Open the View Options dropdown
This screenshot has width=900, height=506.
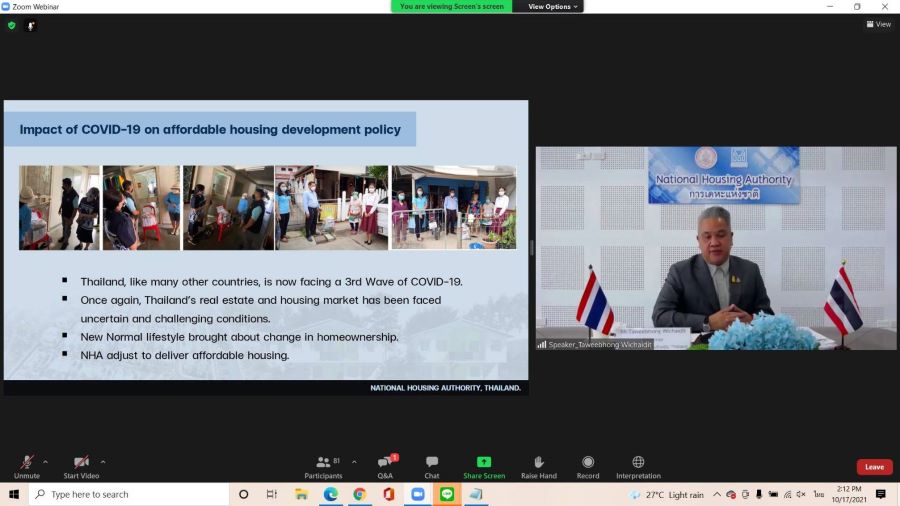tap(552, 7)
